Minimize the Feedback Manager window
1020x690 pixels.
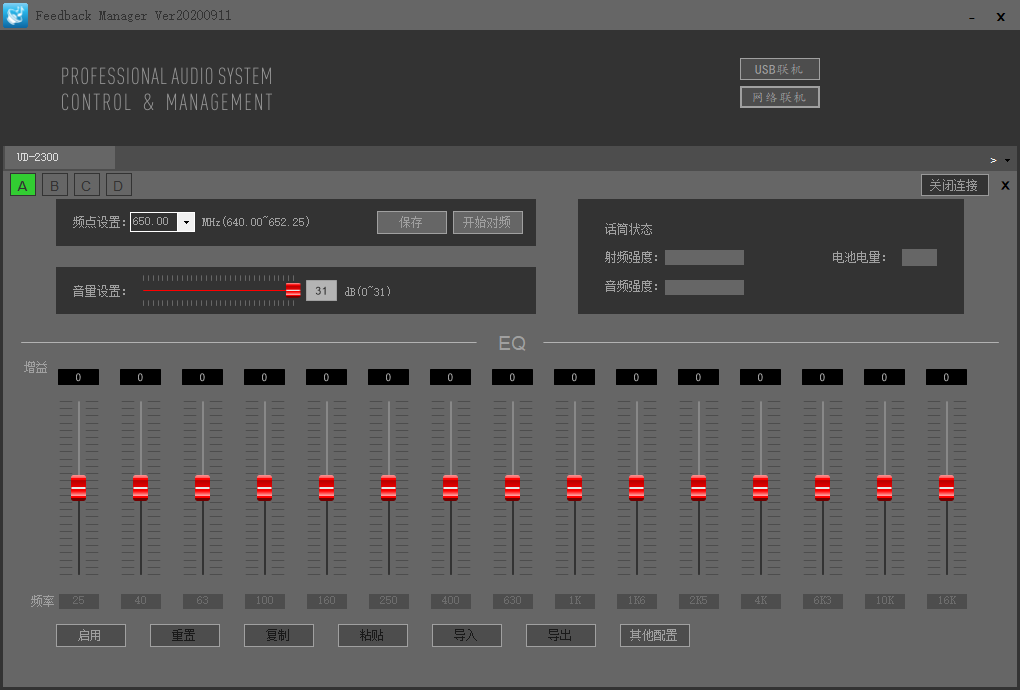pos(972,18)
